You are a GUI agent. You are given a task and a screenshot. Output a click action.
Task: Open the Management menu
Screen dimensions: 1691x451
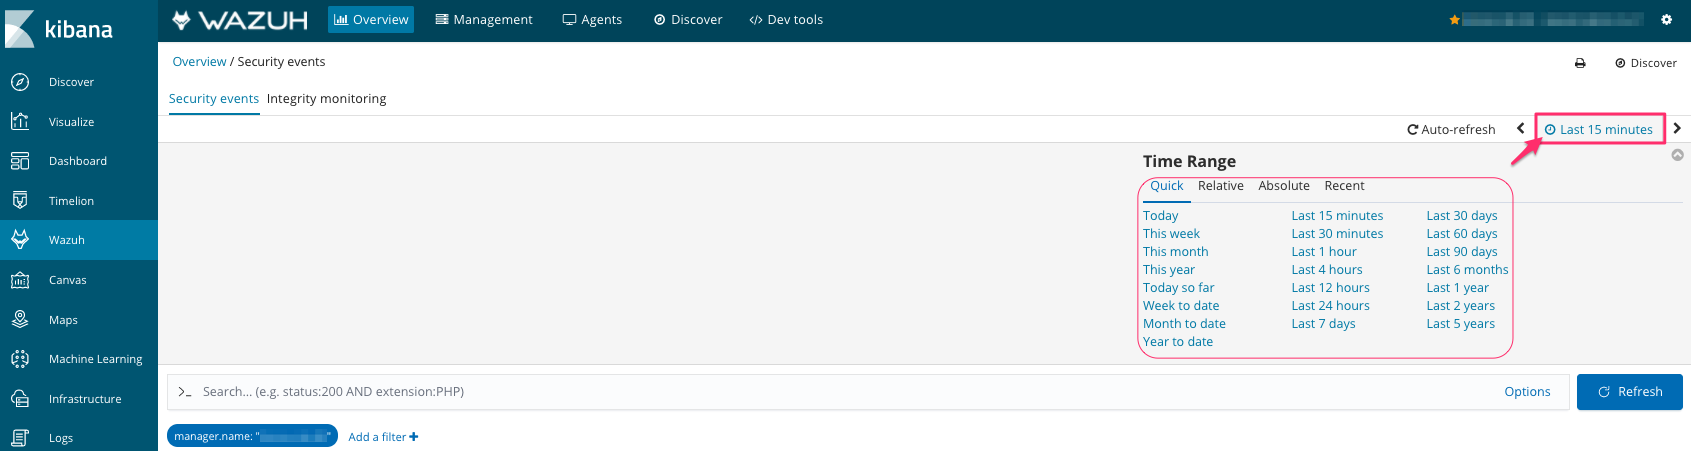[484, 20]
